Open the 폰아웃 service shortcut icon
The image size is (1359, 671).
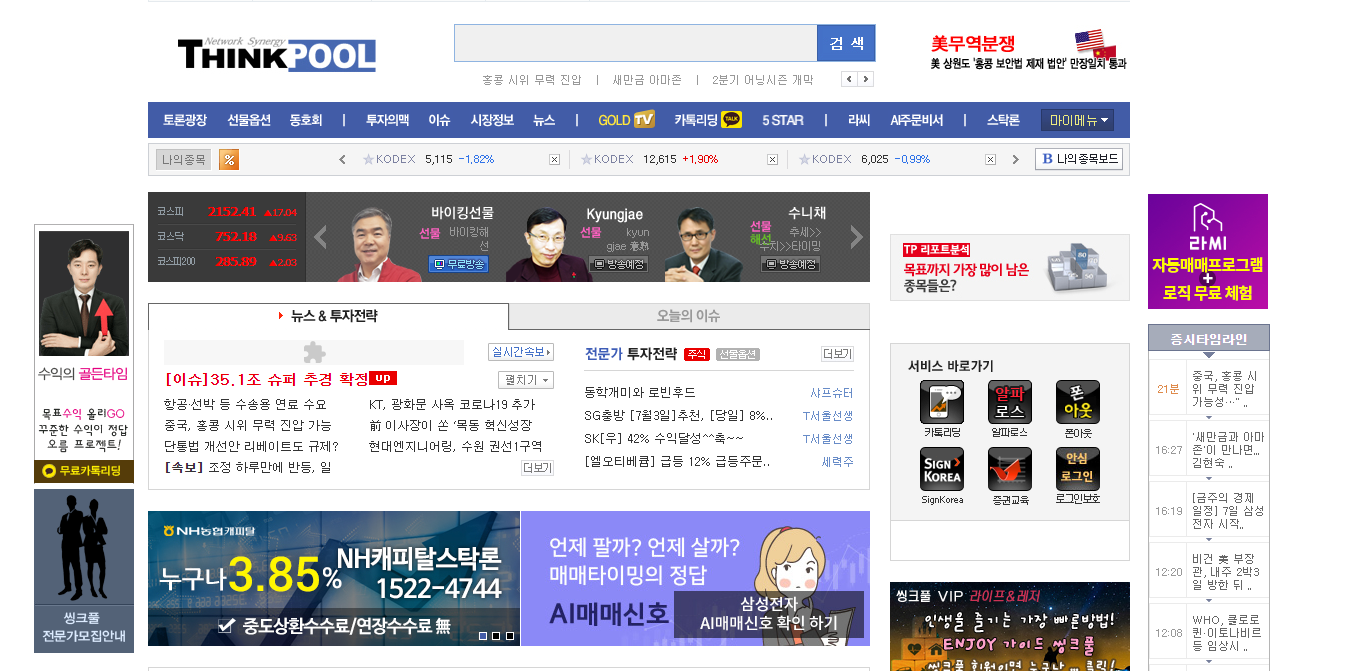tap(1077, 402)
